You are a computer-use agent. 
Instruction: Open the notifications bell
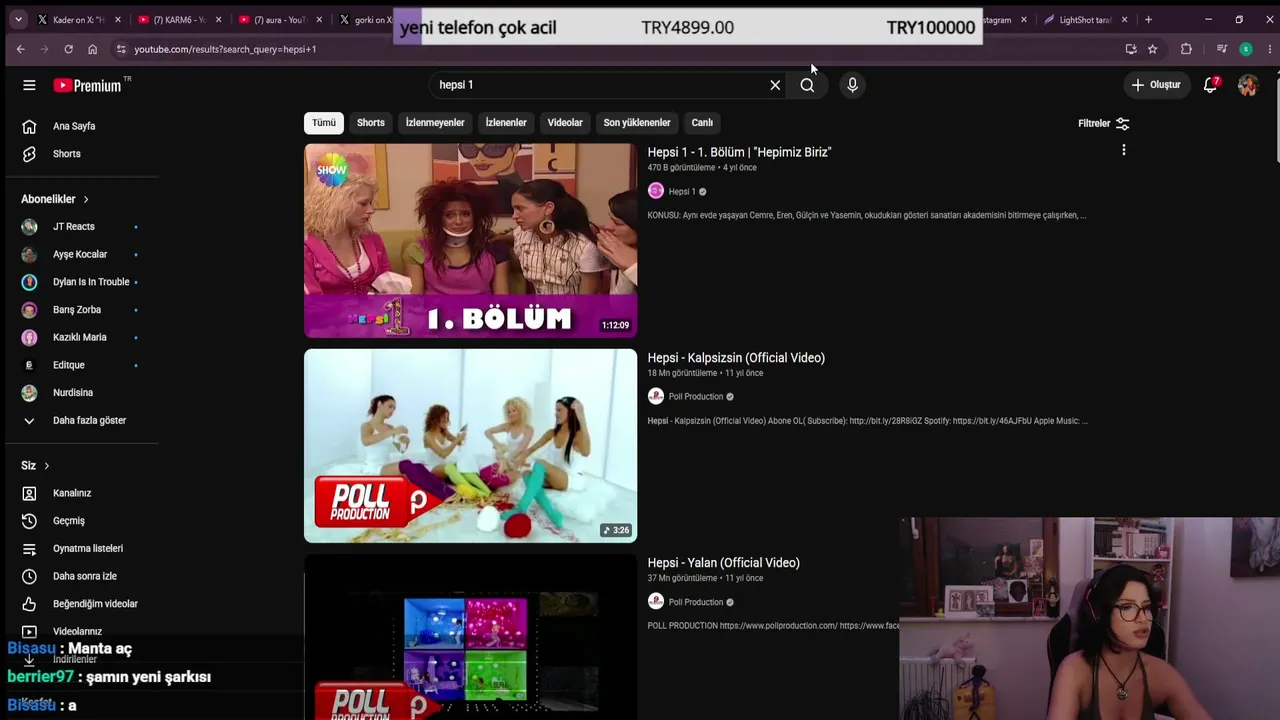click(x=1210, y=85)
